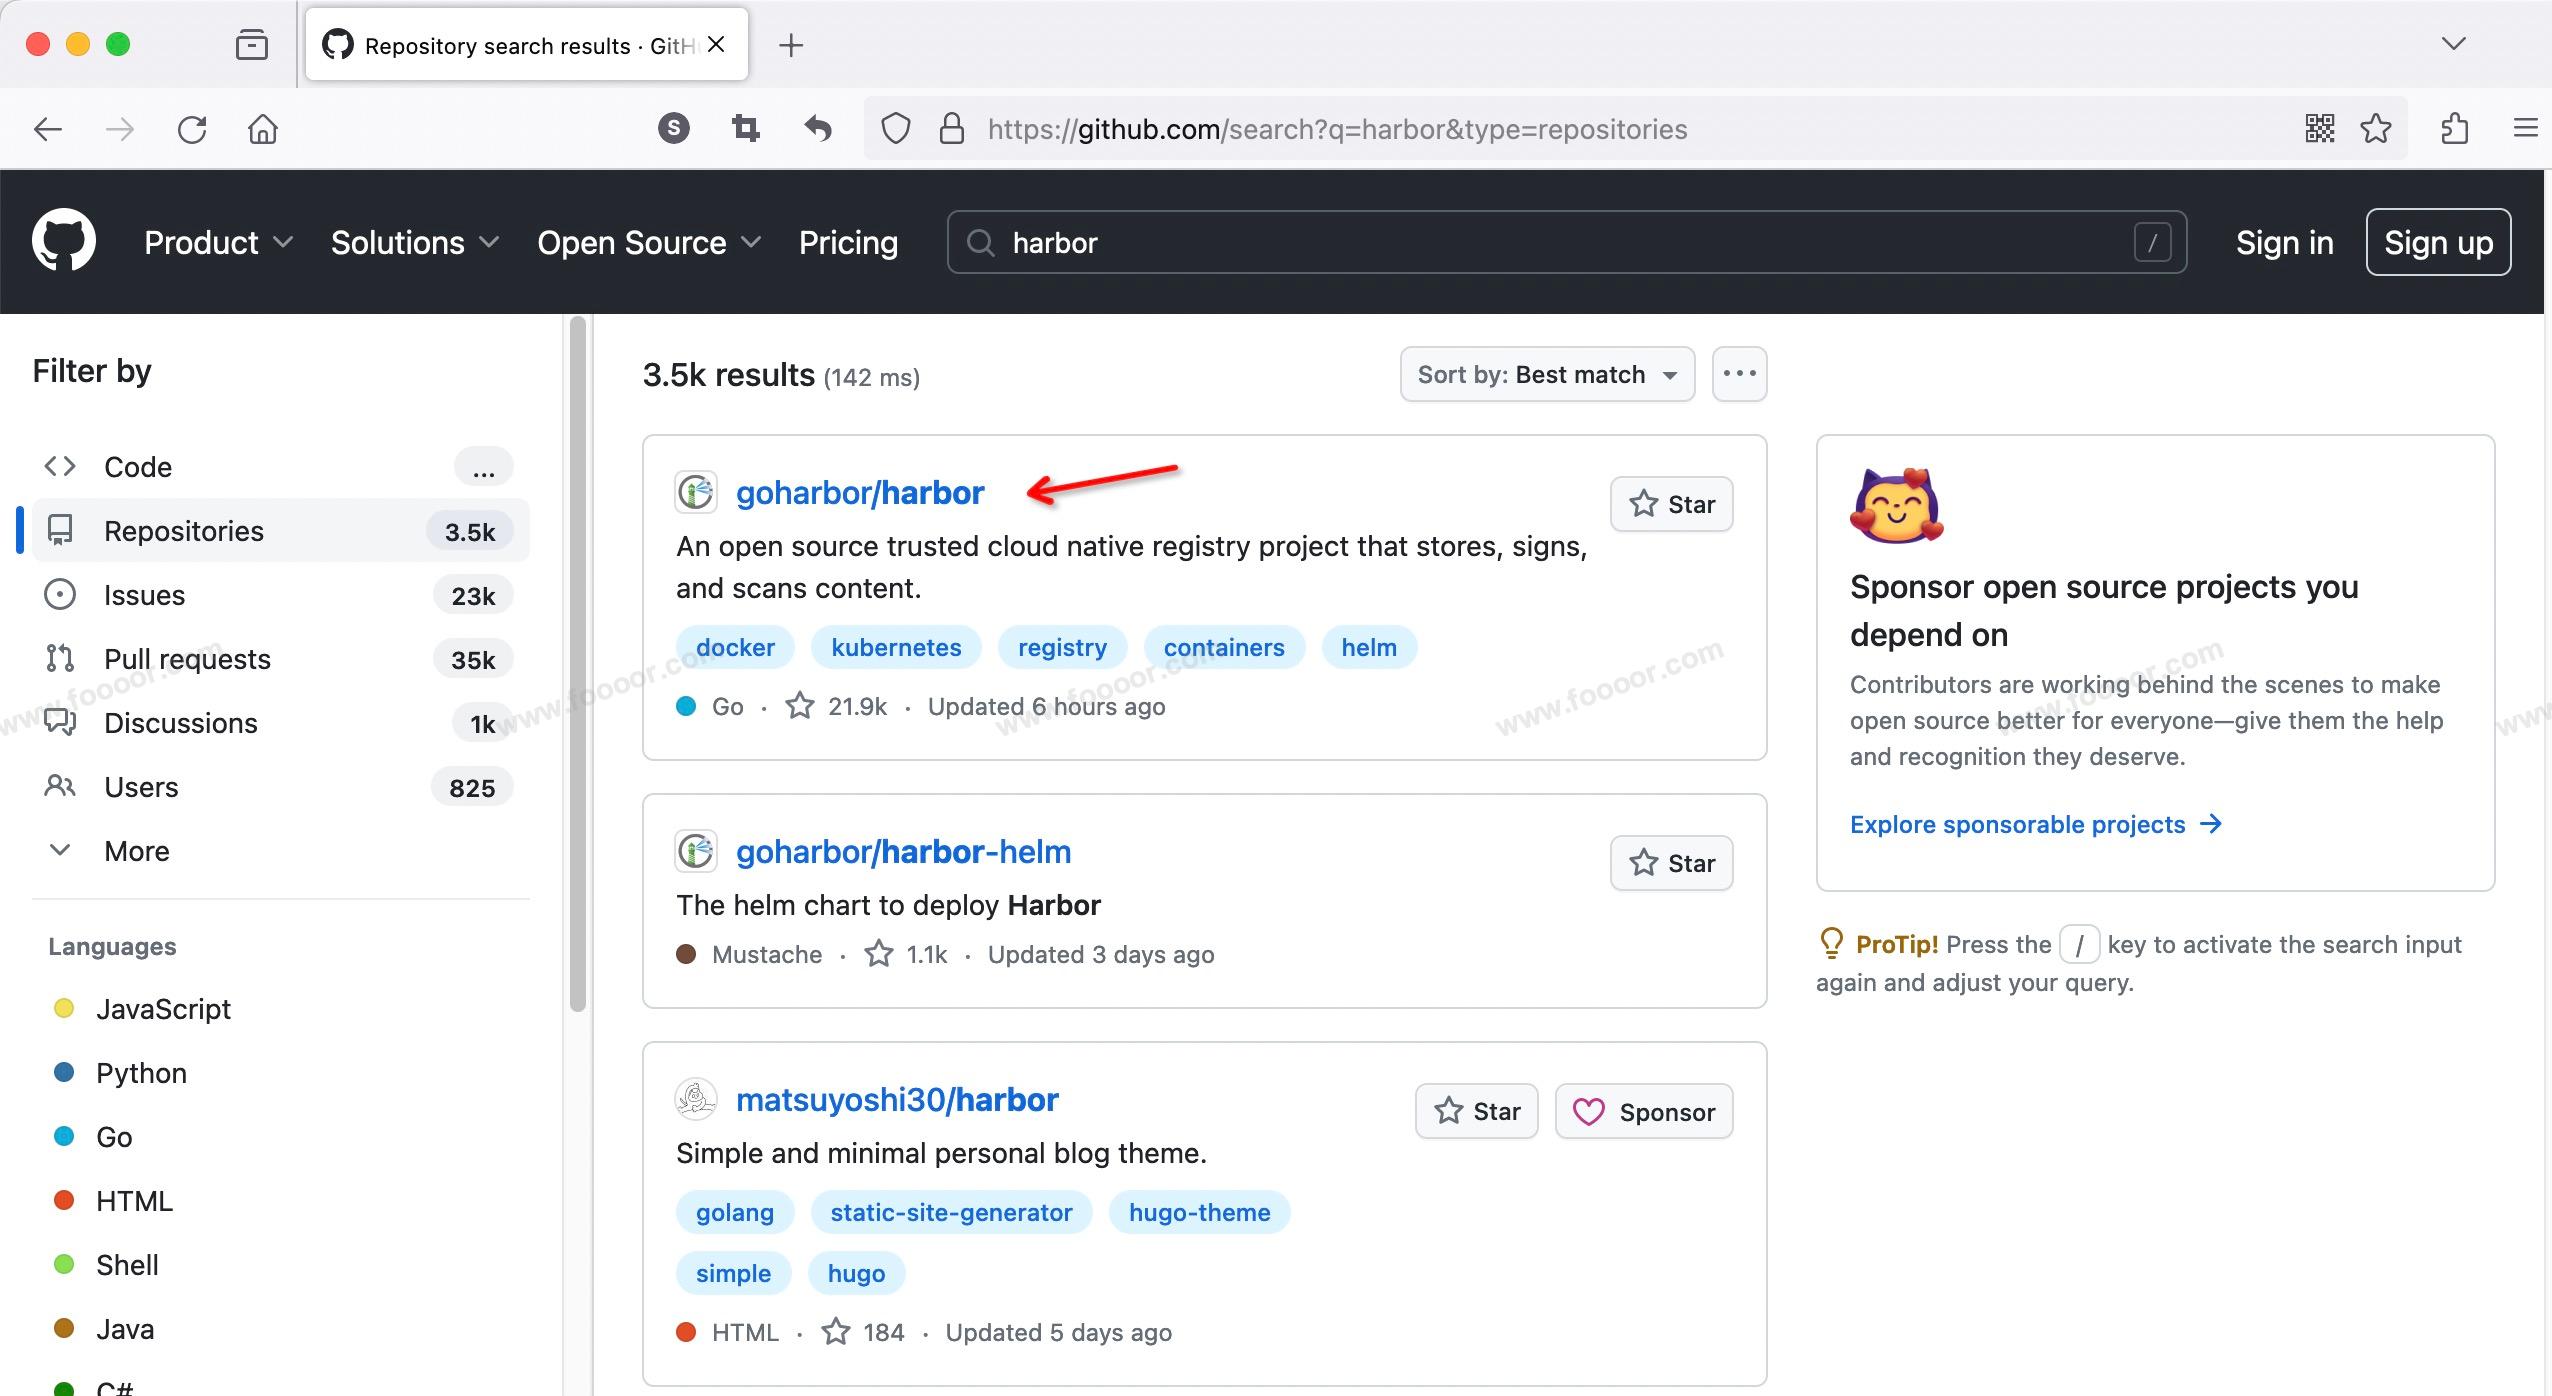Open the browser extensions puzzle icon
Image resolution: width=2552 pixels, height=1396 pixels.
pos(2455,129)
